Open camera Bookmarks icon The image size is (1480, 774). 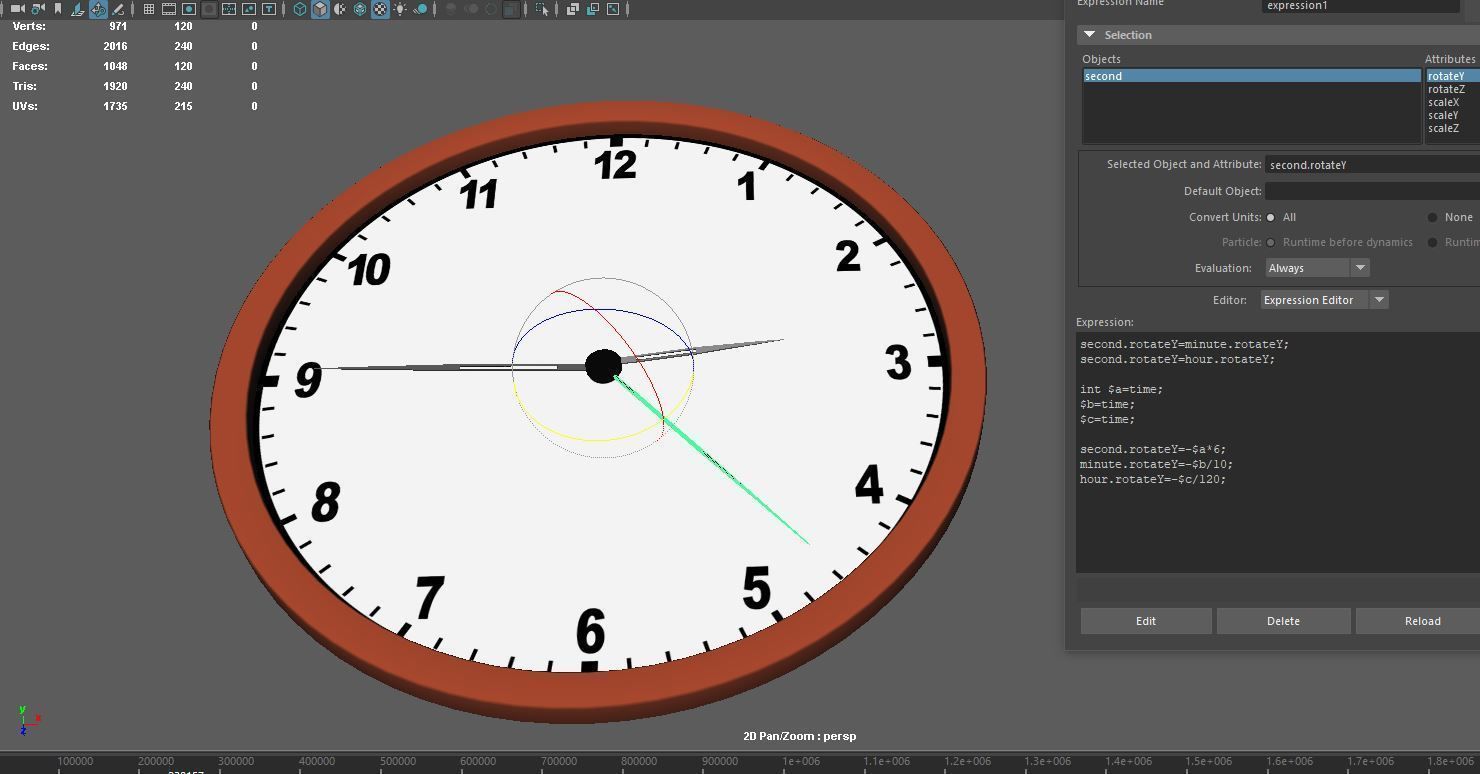[x=58, y=9]
